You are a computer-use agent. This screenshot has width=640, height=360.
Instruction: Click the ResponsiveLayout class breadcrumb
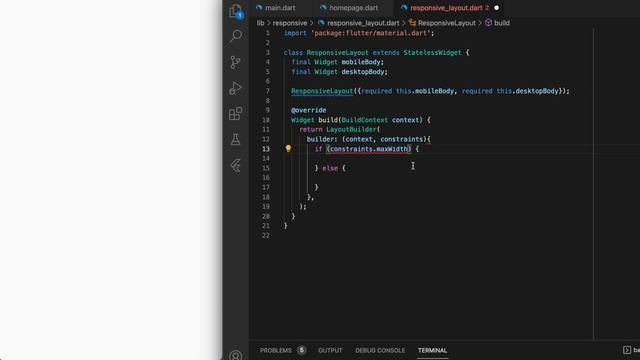pos(446,23)
